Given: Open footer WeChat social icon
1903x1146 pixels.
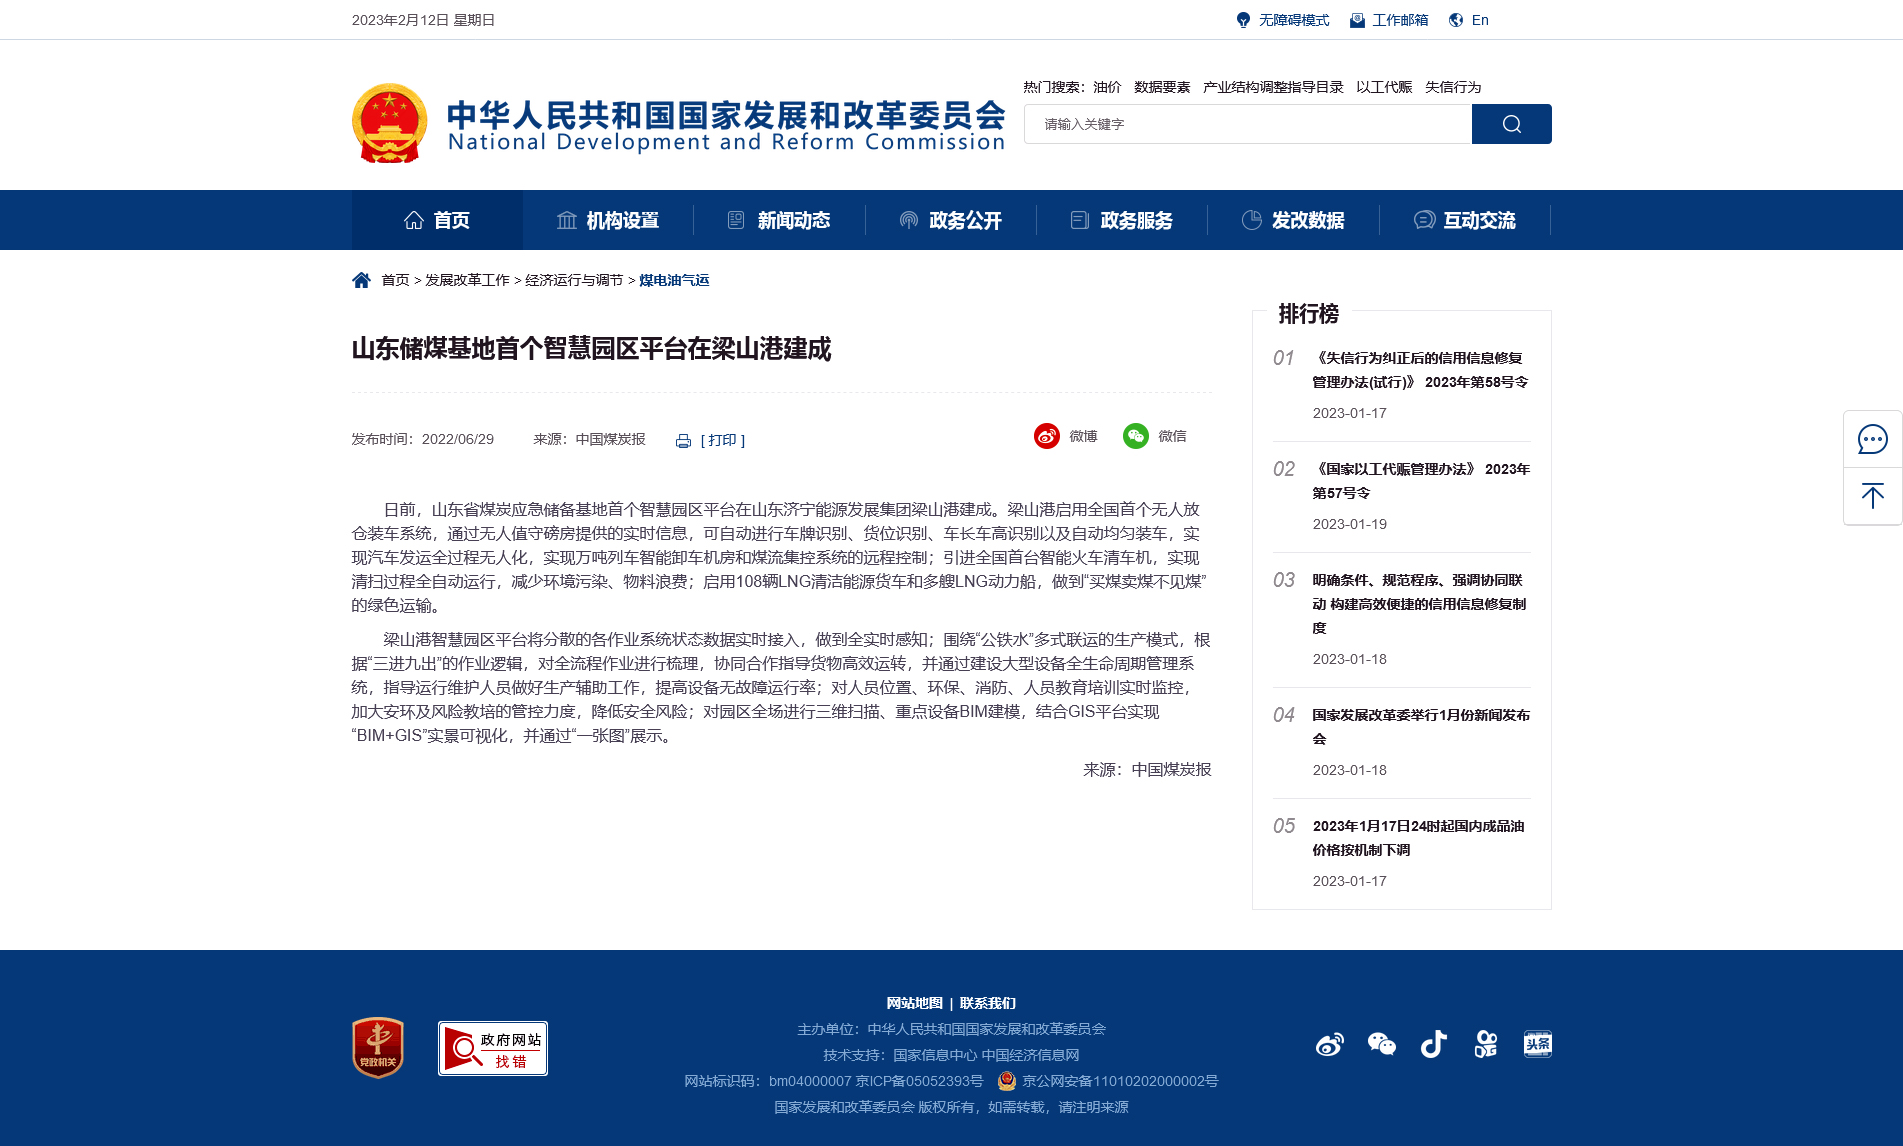Looking at the screenshot, I should tap(1381, 1045).
